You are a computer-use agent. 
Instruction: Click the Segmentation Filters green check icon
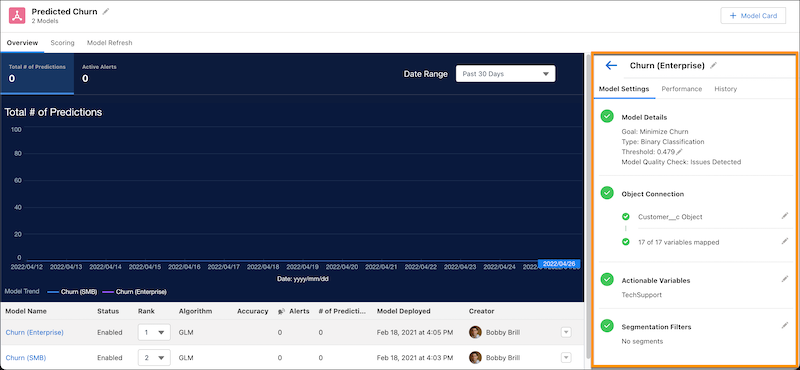[607, 326]
